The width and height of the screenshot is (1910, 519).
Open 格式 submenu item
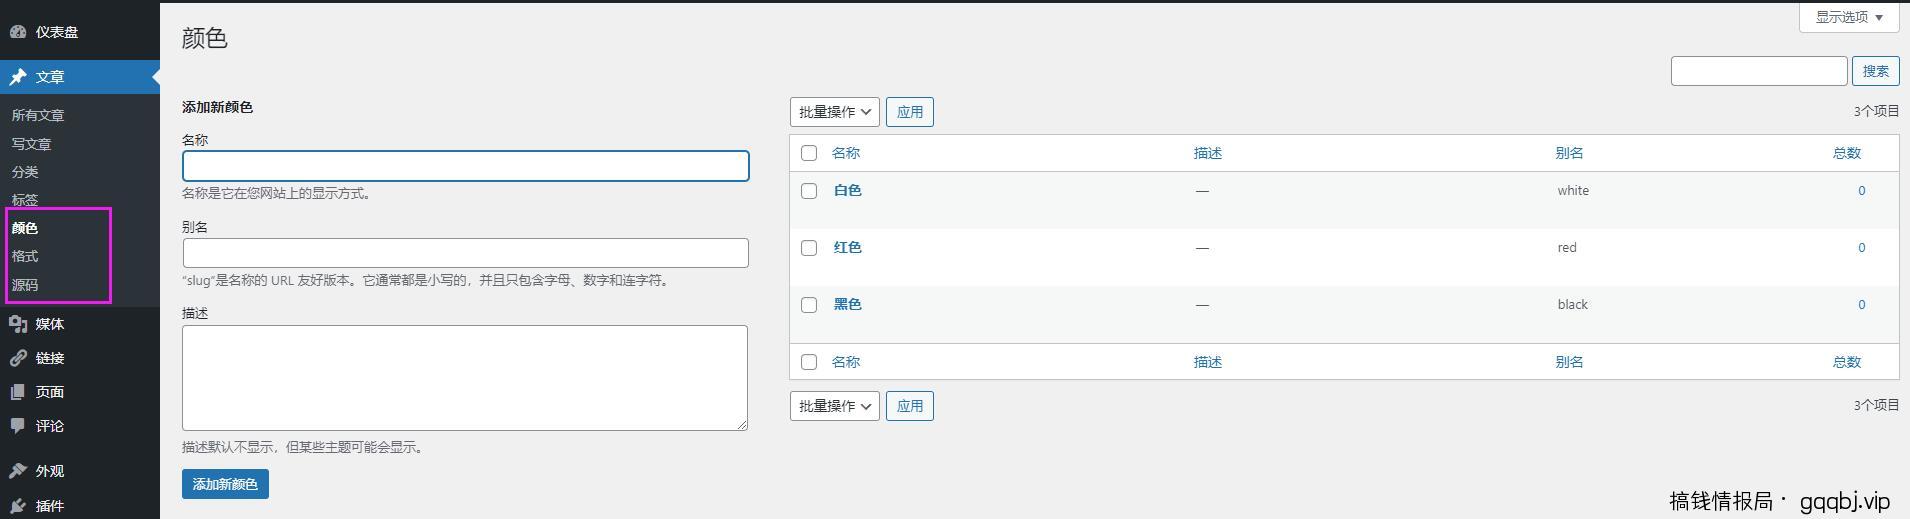[25, 256]
